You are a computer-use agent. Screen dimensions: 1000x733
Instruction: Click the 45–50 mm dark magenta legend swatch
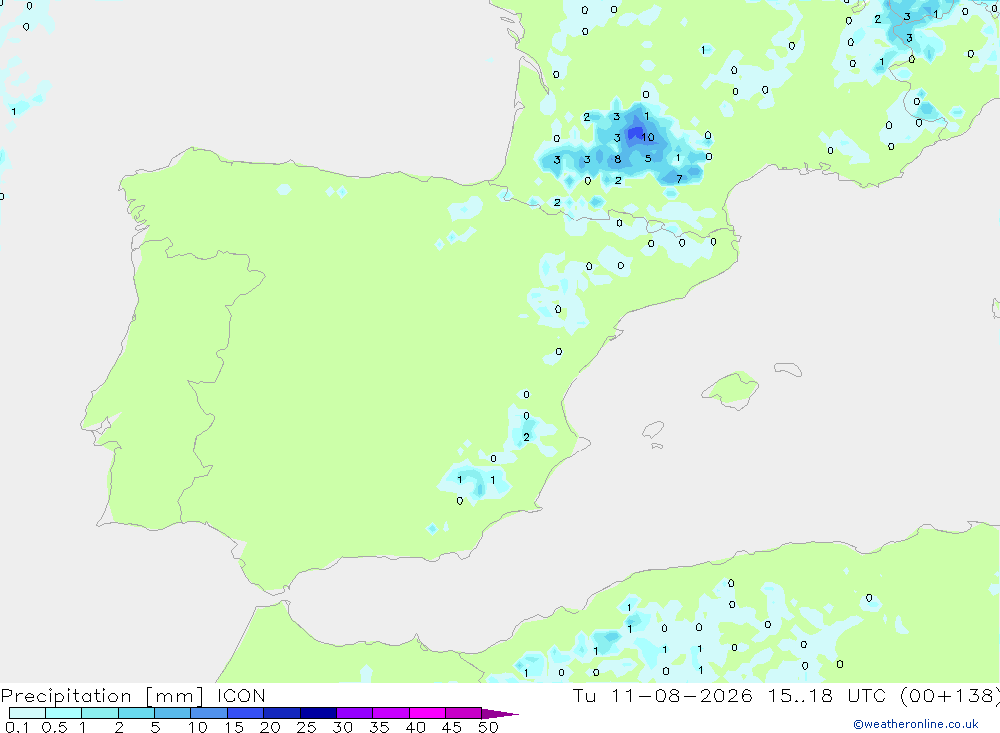pyautogui.click(x=464, y=713)
